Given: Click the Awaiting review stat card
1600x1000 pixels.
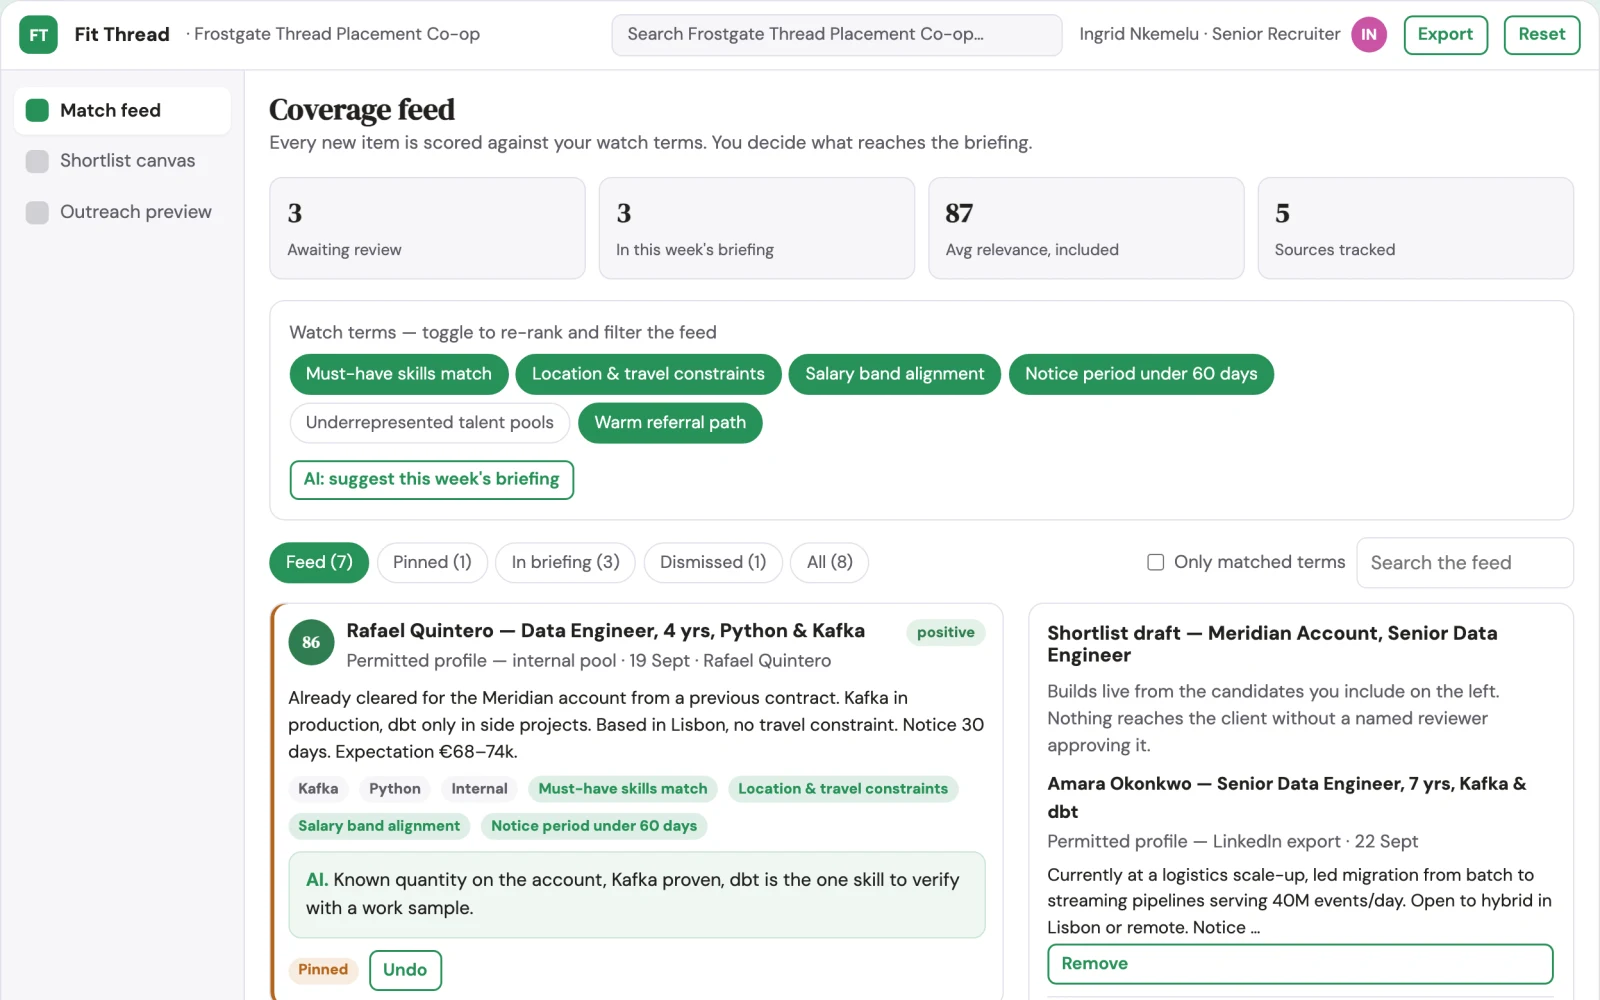Looking at the screenshot, I should click(427, 228).
